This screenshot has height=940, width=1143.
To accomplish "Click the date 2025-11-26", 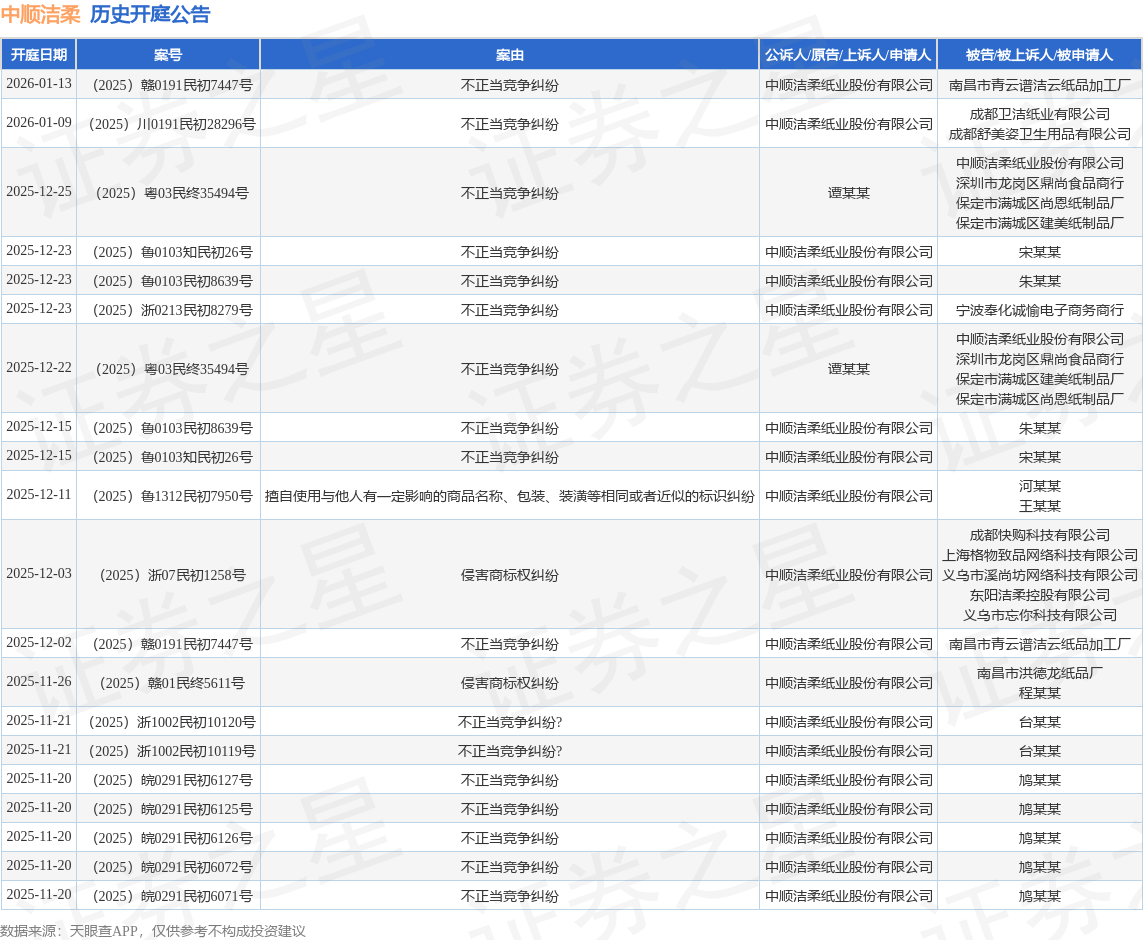I will tap(39, 682).
